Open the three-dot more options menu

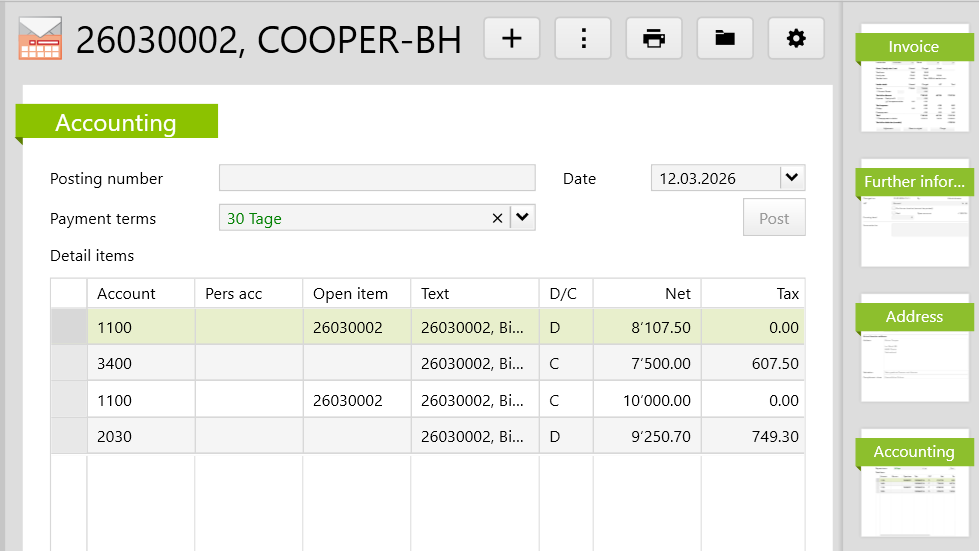[x=583, y=39]
